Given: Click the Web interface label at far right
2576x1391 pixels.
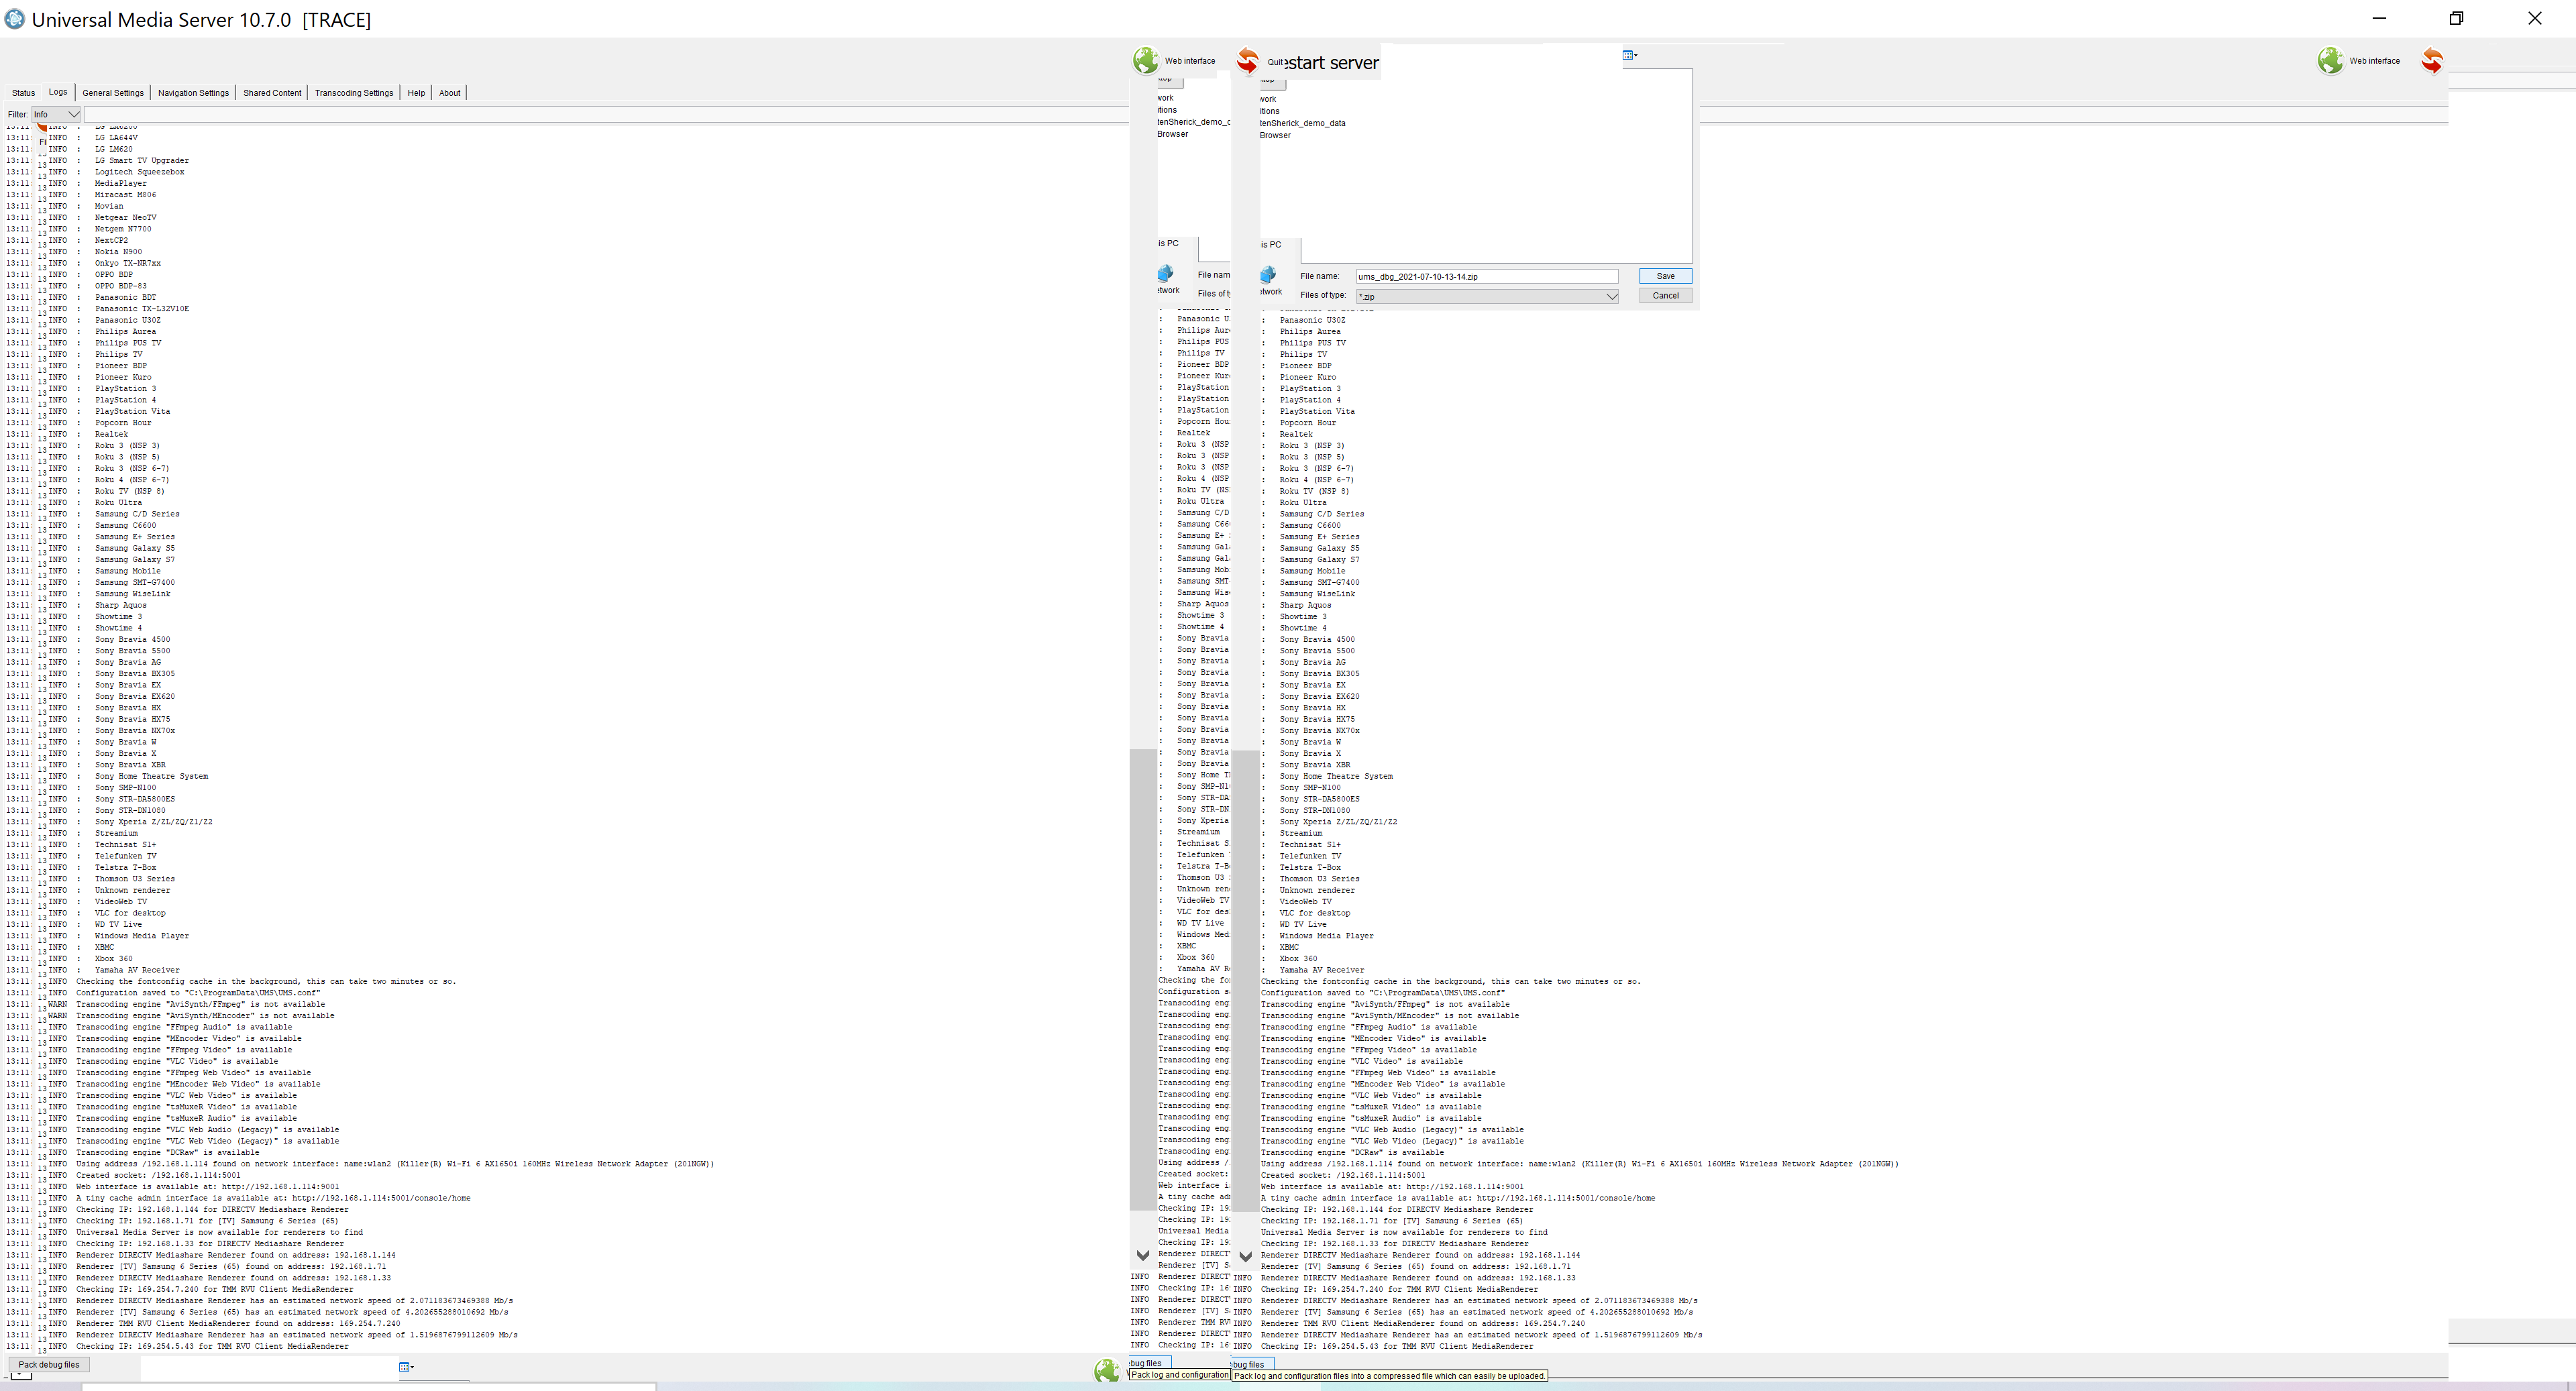Looking at the screenshot, I should (2375, 61).
